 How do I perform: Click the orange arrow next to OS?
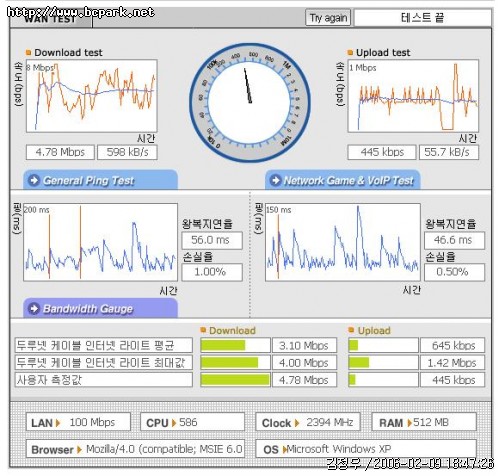pos(285,450)
